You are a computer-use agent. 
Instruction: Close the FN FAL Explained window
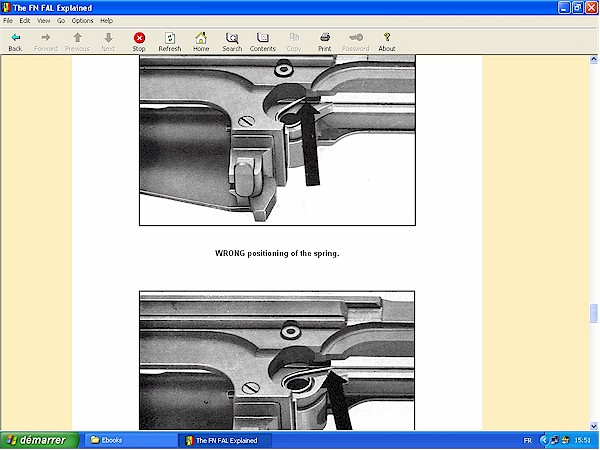pos(591,8)
